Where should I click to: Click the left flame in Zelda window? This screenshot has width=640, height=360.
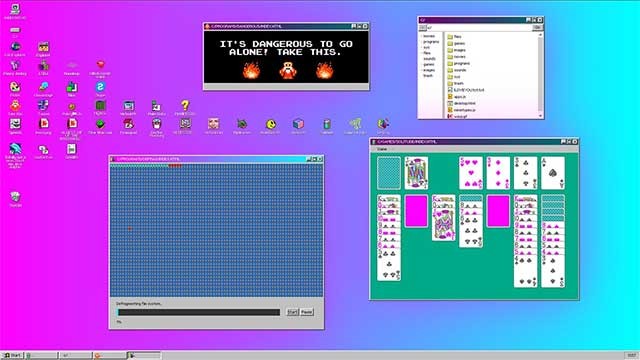coord(251,70)
